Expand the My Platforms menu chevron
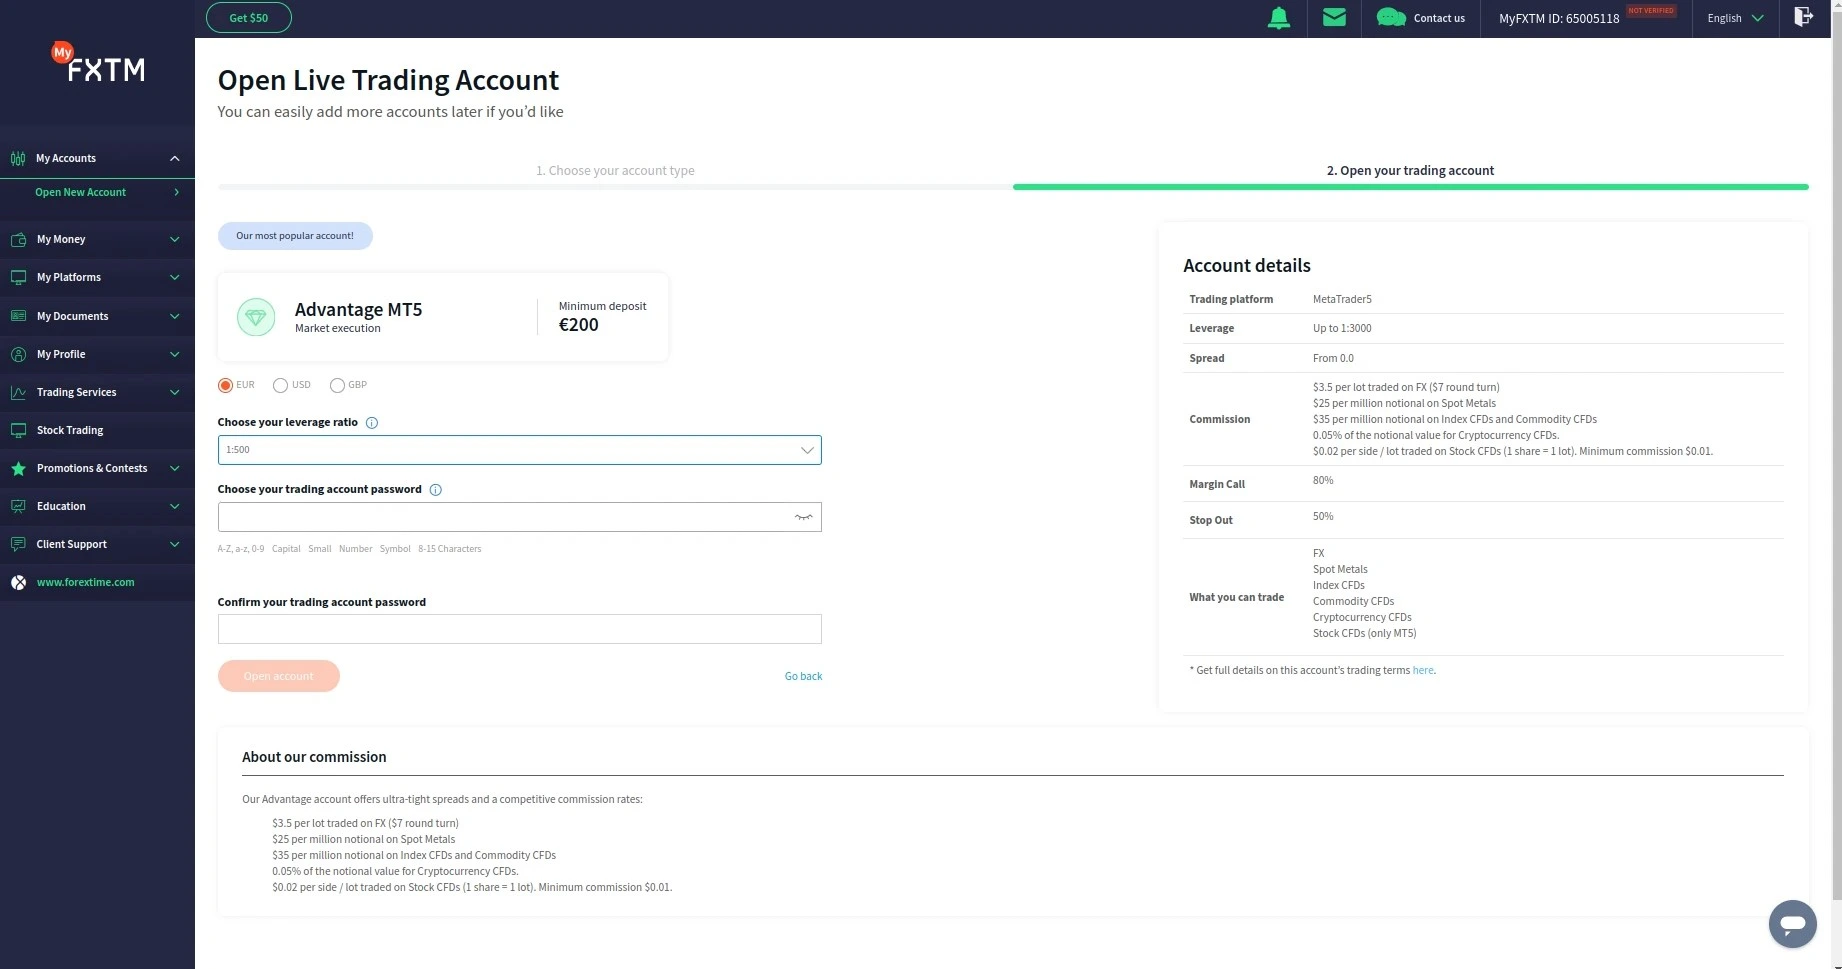 coord(175,277)
